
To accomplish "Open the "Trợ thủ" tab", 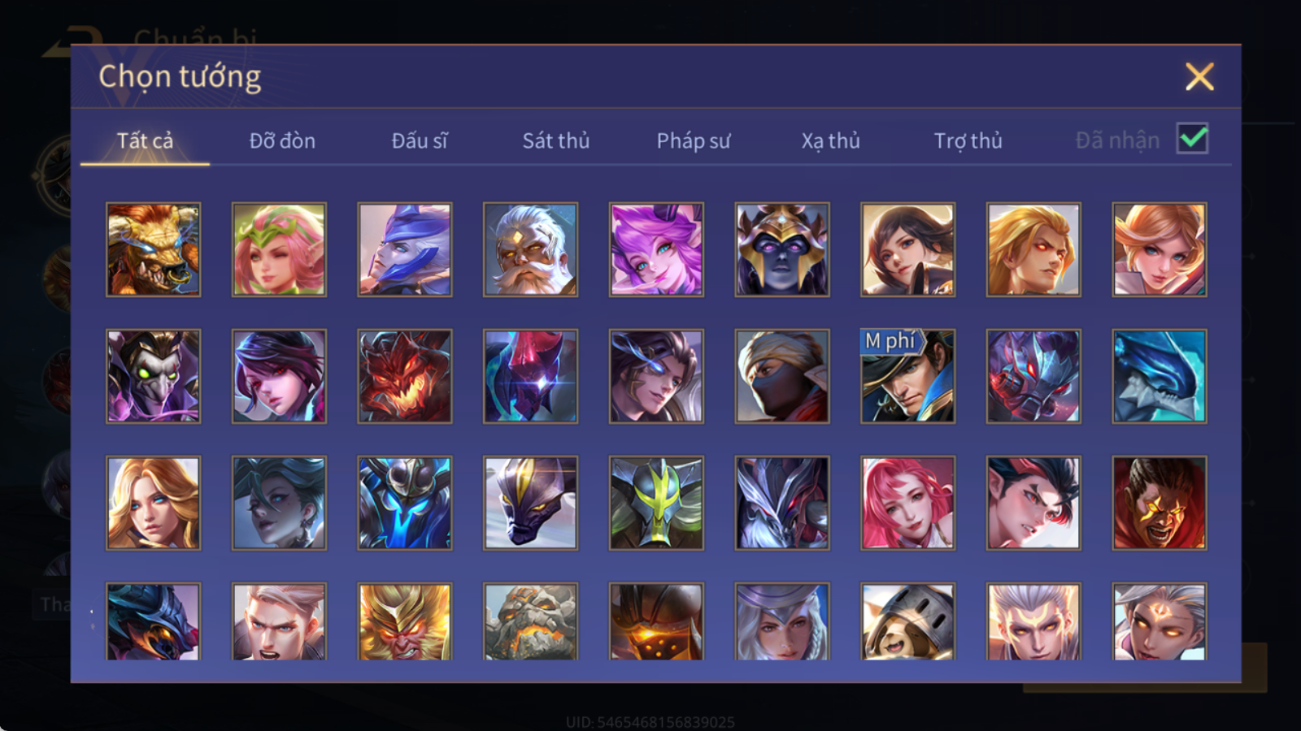I will click(x=968, y=141).
